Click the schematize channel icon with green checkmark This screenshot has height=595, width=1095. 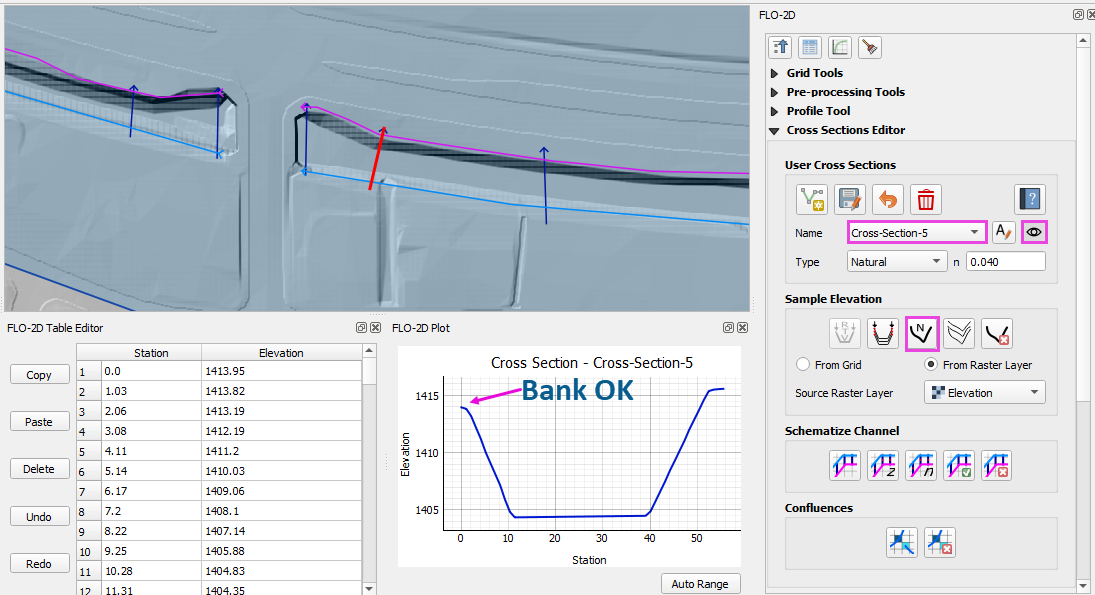pyautogui.click(x=958, y=464)
